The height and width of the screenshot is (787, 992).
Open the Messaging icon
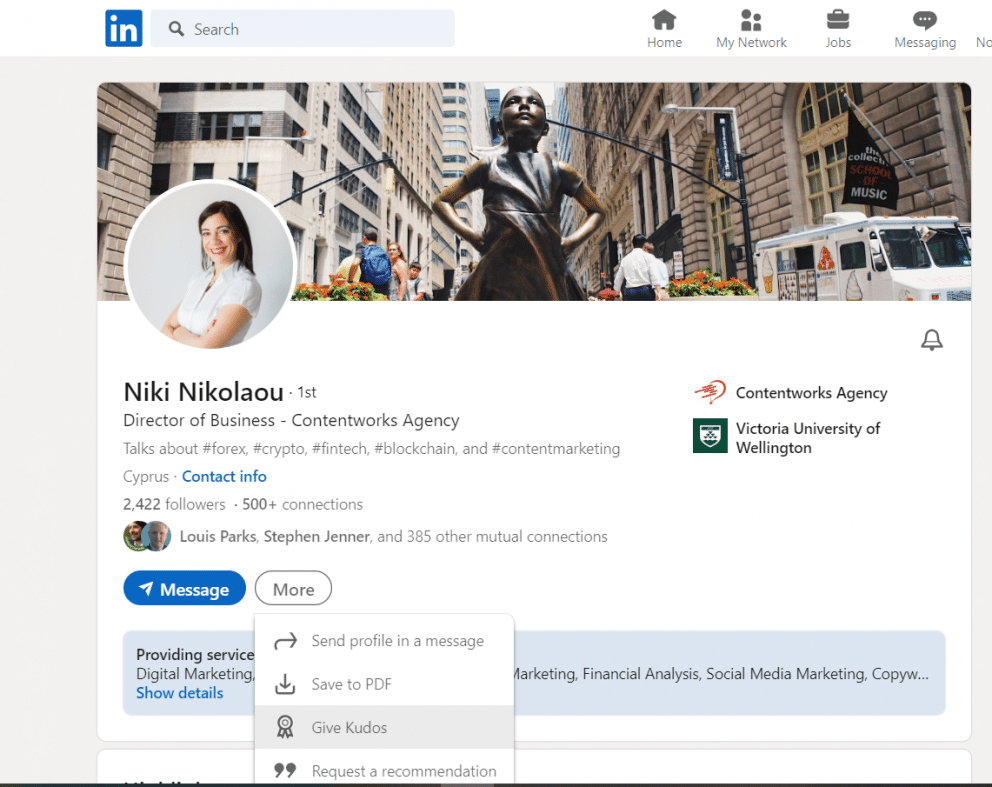[x=924, y=20]
